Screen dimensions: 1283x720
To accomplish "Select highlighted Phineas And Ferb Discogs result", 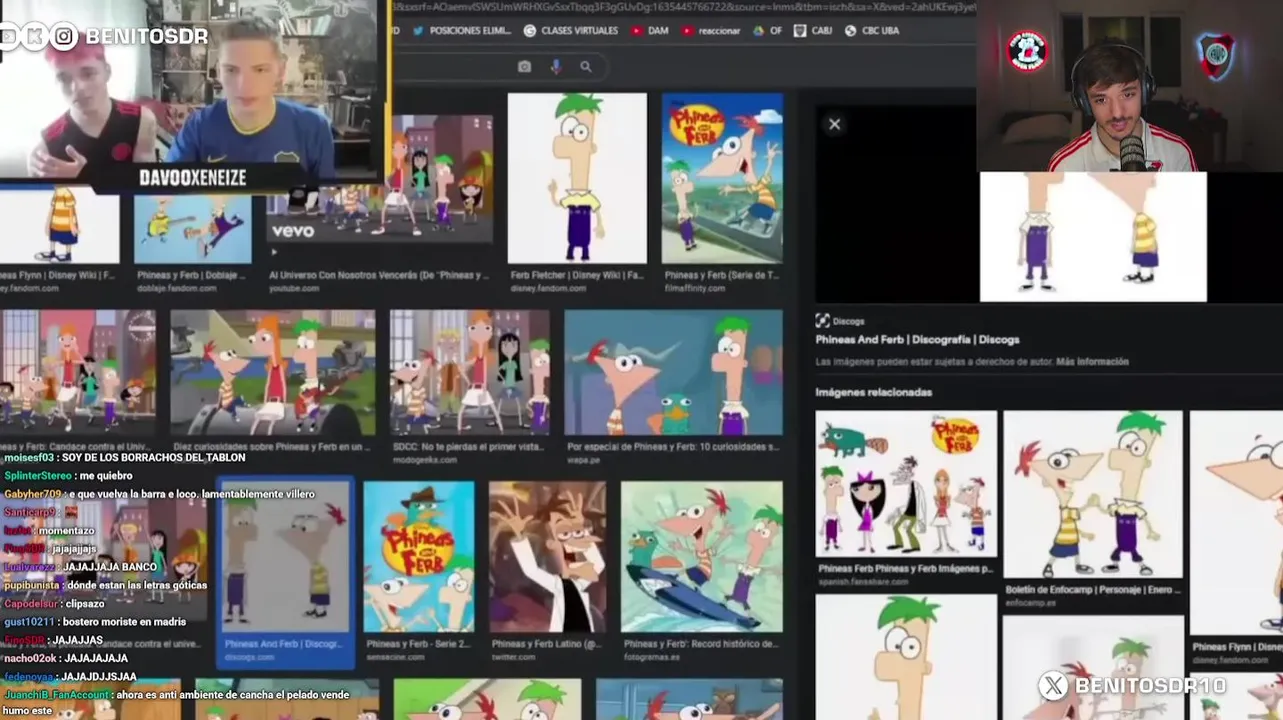I will point(286,573).
